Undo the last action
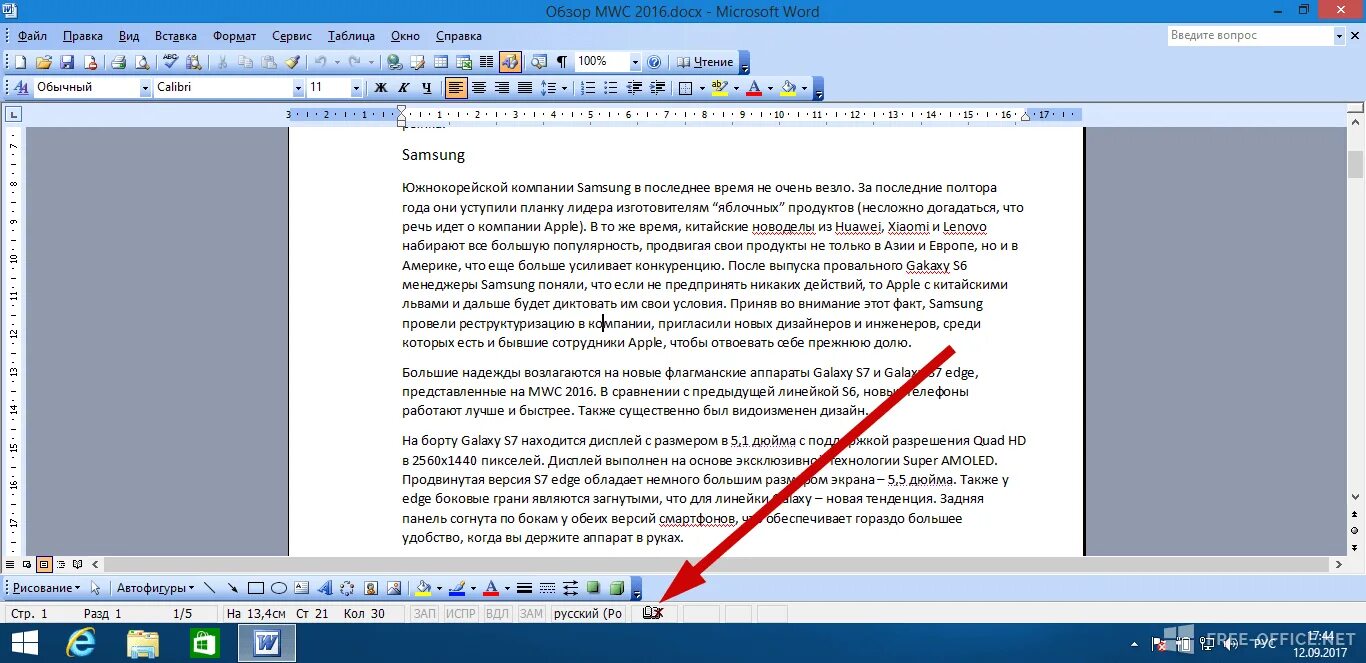Viewport: 1366px width, 663px height. click(320, 62)
